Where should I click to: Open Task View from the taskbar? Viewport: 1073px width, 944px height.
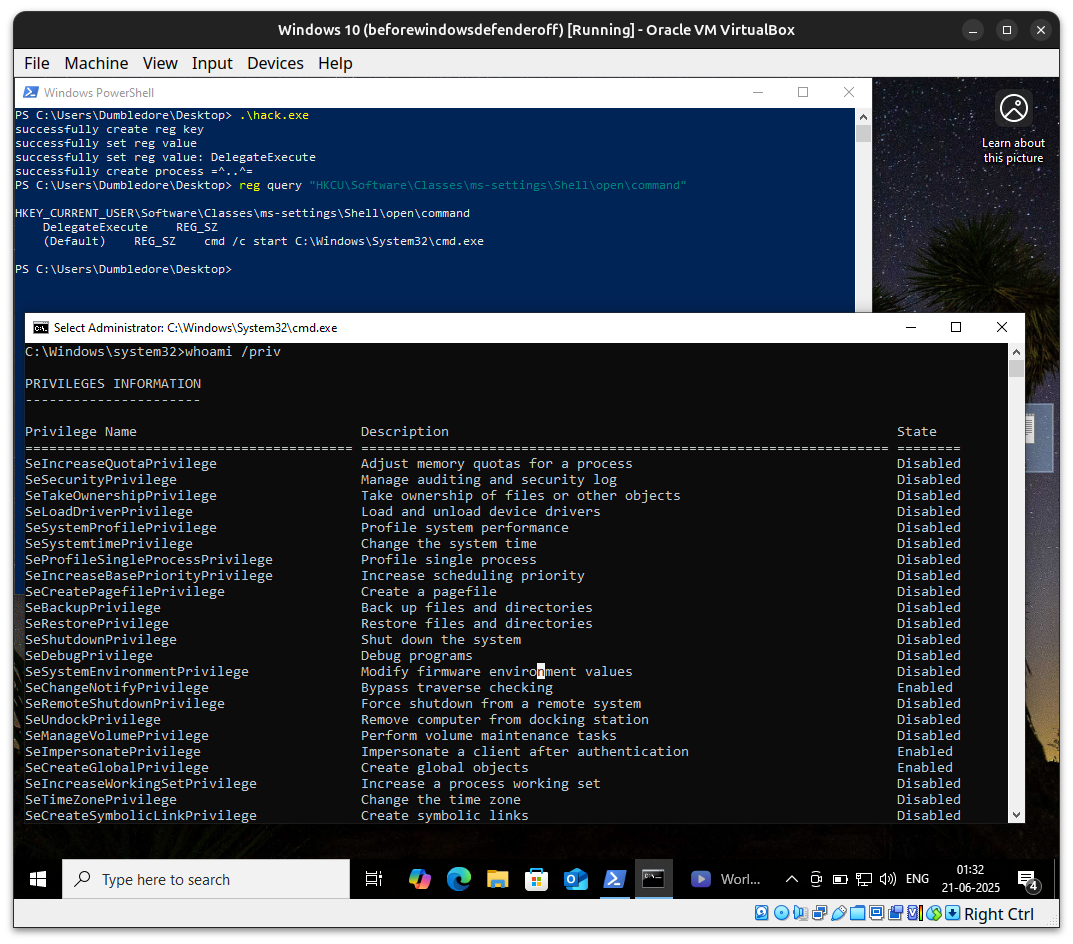[374, 879]
